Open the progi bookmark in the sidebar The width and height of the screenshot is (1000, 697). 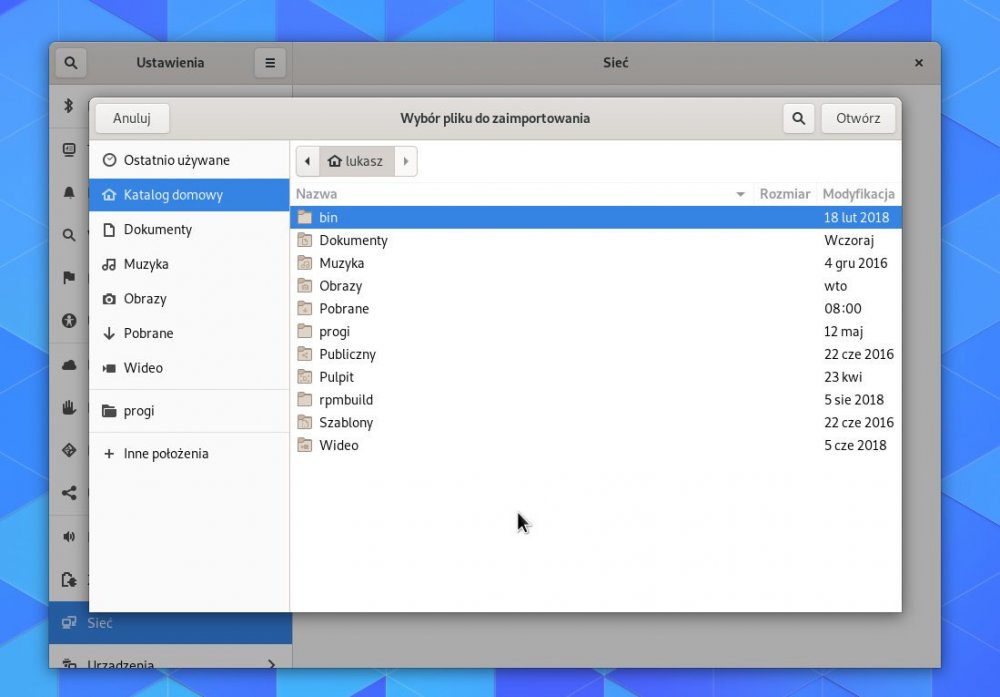coord(189,411)
